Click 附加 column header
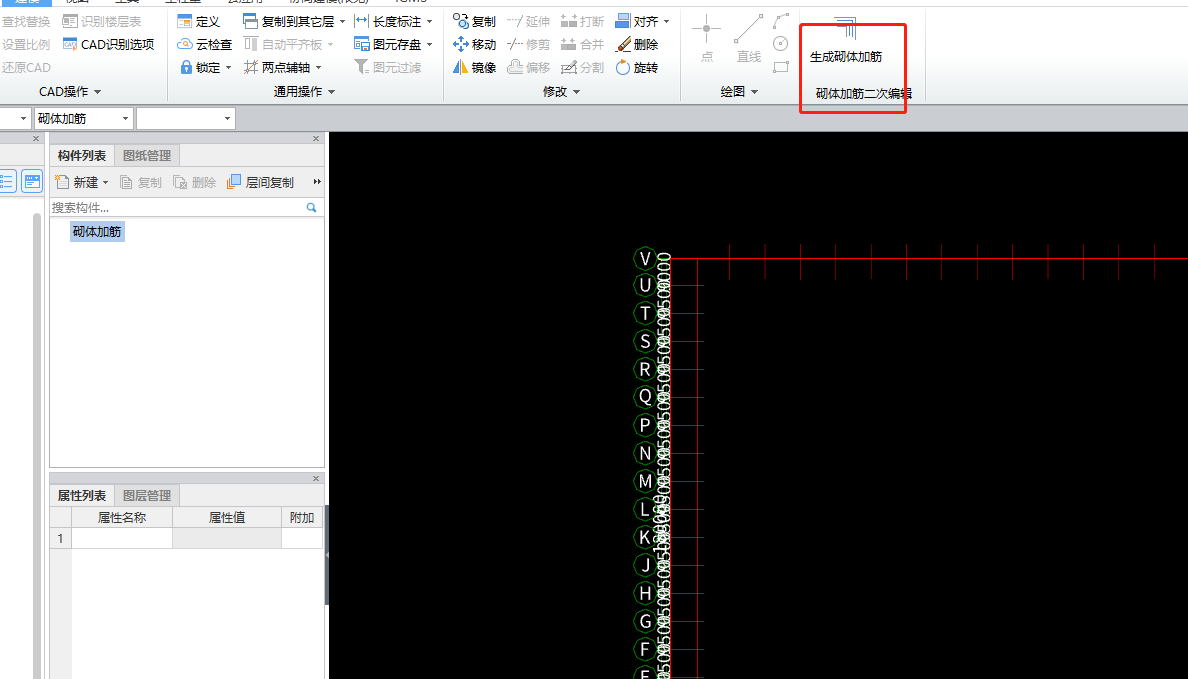This screenshot has width=1188, height=679. (302, 518)
